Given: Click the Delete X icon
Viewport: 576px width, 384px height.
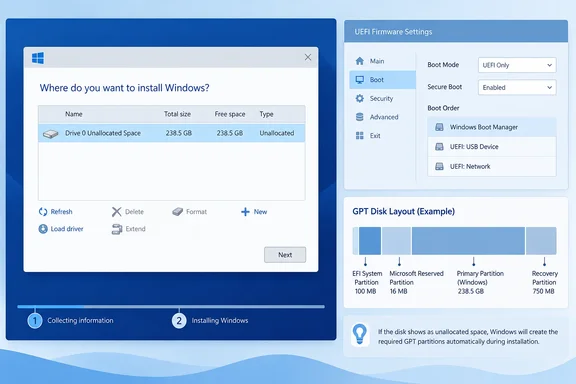Looking at the screenshot, I should (116, 212).
